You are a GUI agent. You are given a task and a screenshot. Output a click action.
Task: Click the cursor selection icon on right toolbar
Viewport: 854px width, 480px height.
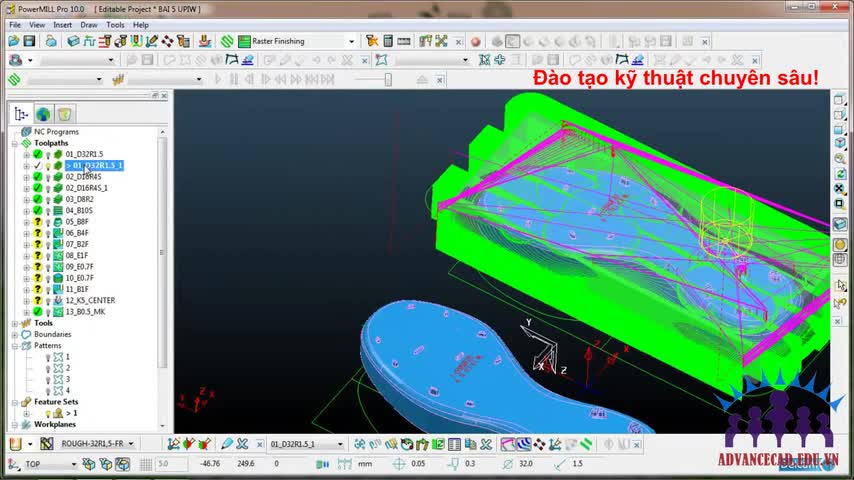coord(839,285)
